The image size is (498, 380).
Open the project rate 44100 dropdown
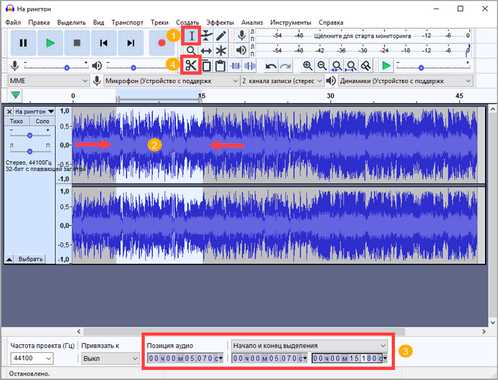32,358
